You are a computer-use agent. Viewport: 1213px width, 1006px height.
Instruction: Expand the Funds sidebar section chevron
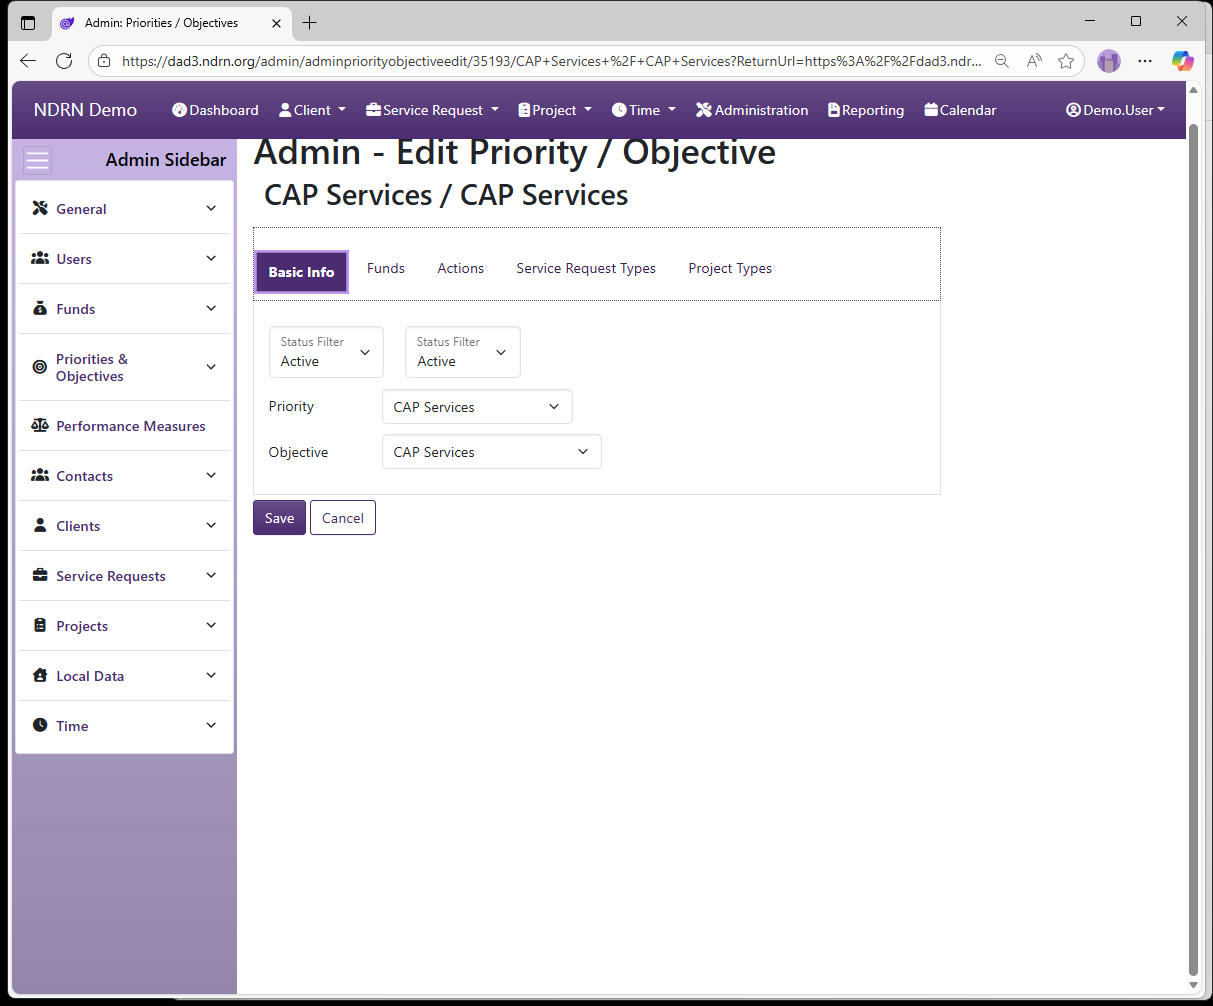[x=211, y=308]
